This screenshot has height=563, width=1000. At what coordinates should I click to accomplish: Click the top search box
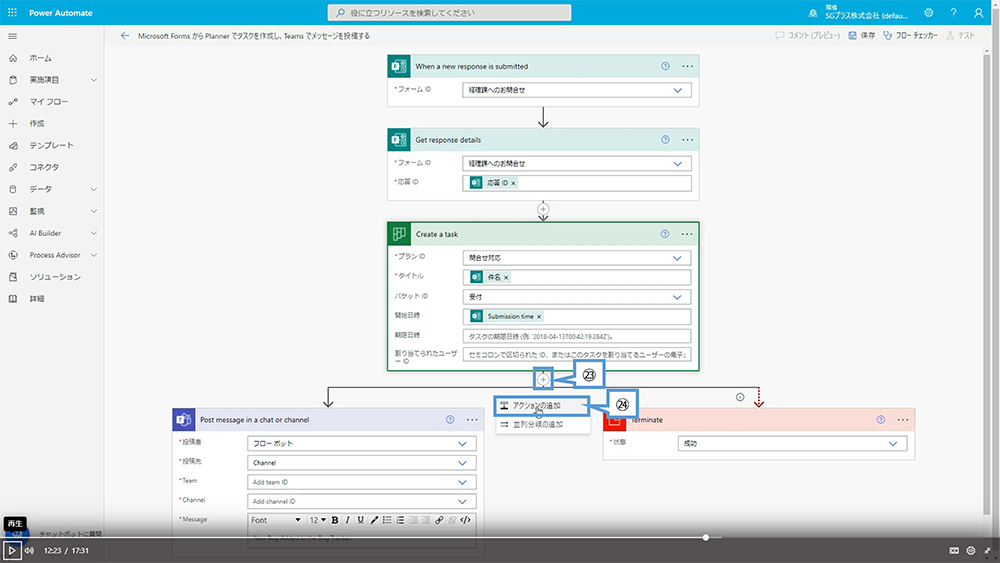[450, 13]
